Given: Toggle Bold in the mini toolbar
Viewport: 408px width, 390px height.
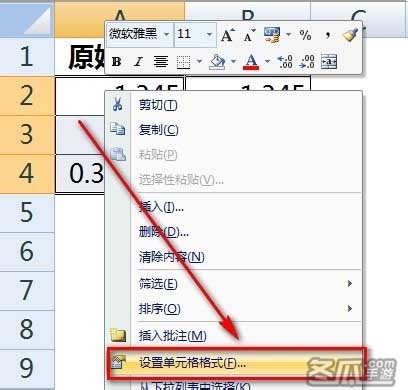Looking at the screenshot, I should point(116,62).
